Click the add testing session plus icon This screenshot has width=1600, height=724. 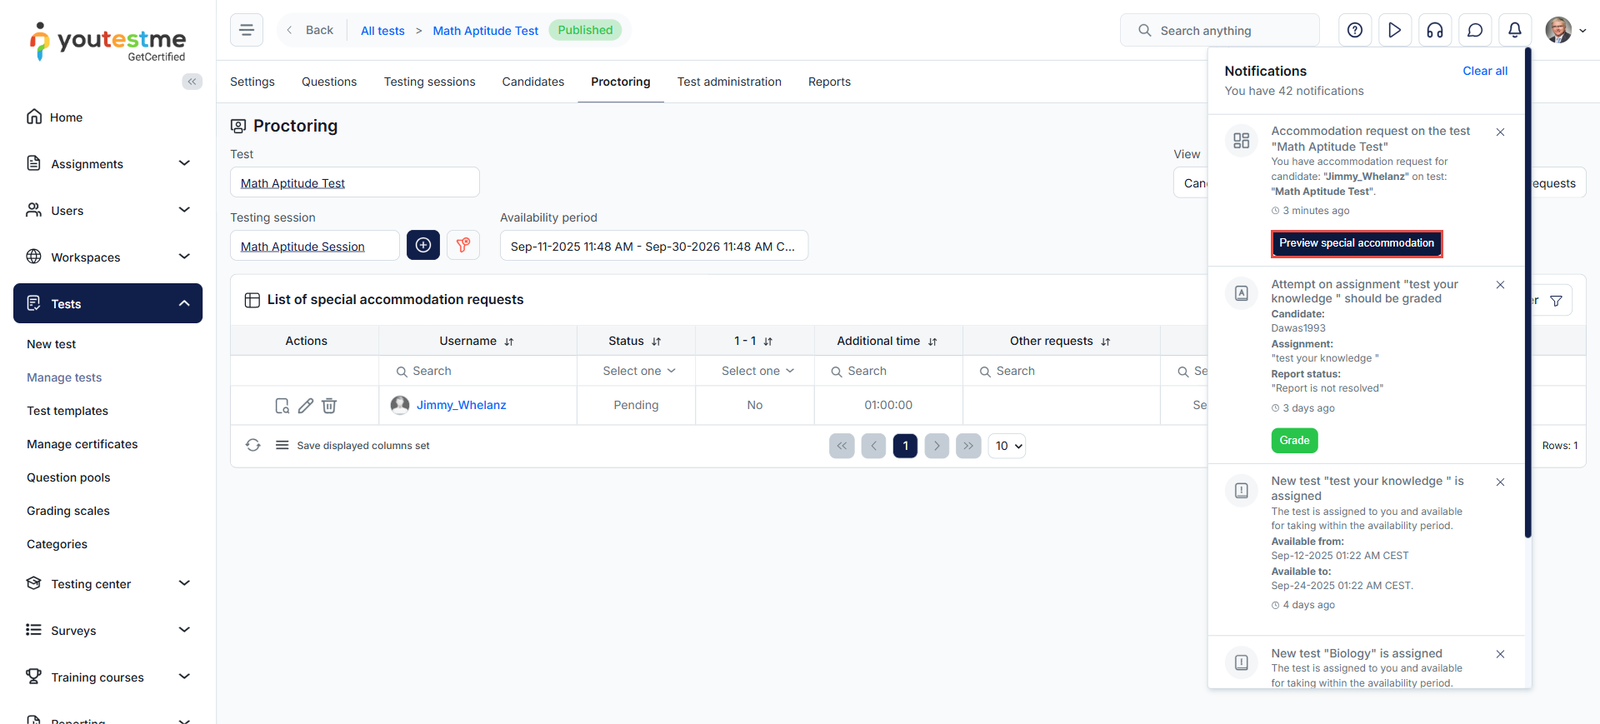tap(423, 245)
